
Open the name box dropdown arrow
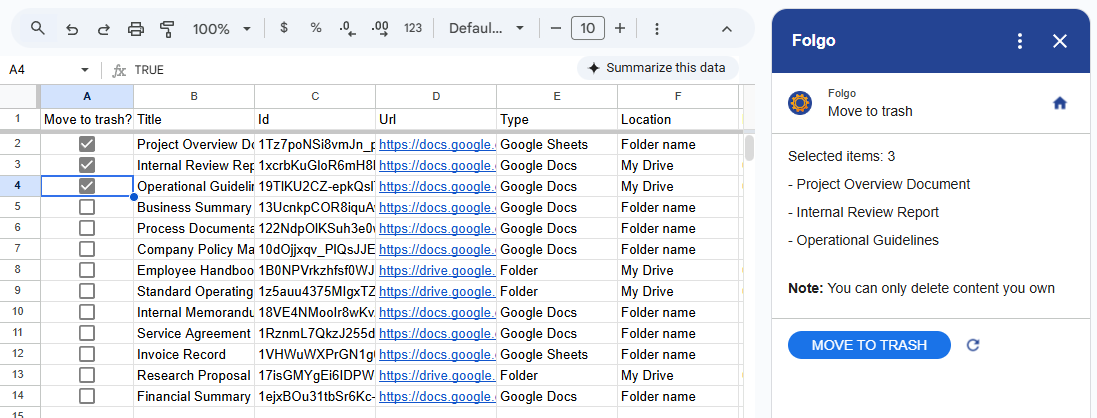point(85,70)
